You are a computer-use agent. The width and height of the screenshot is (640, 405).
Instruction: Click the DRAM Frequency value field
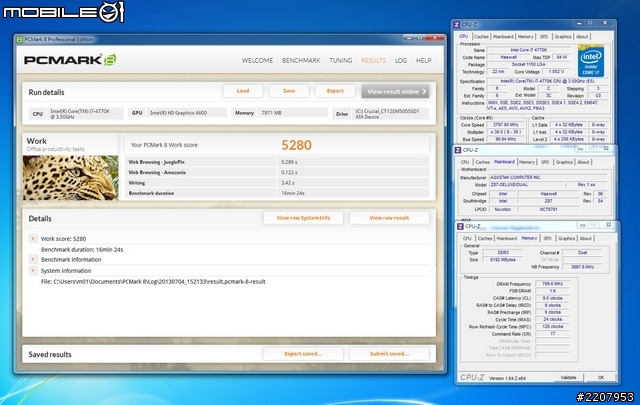click(553, 284)
